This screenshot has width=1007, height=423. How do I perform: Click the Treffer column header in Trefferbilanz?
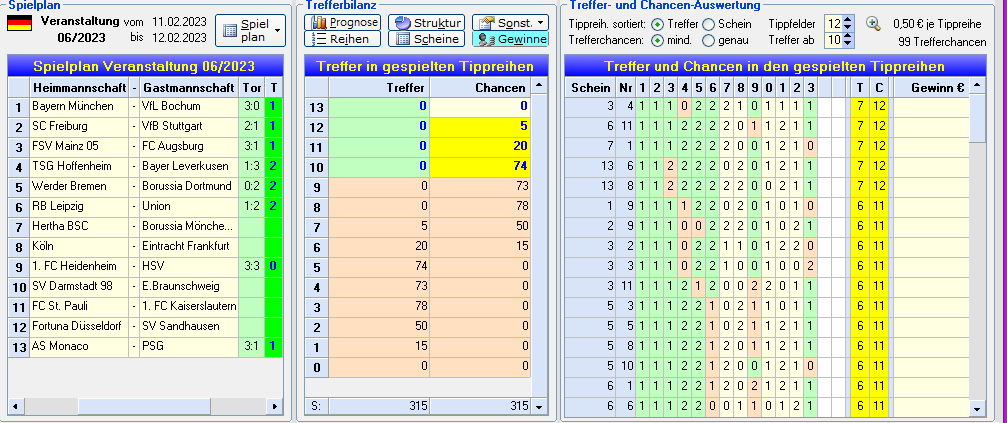[x=379, y=87]
